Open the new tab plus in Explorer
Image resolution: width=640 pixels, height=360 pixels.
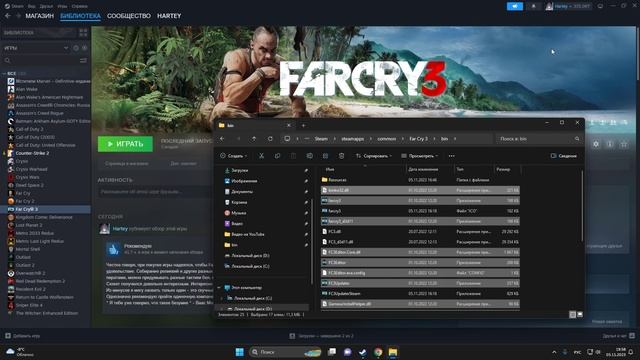click(303, 125)
